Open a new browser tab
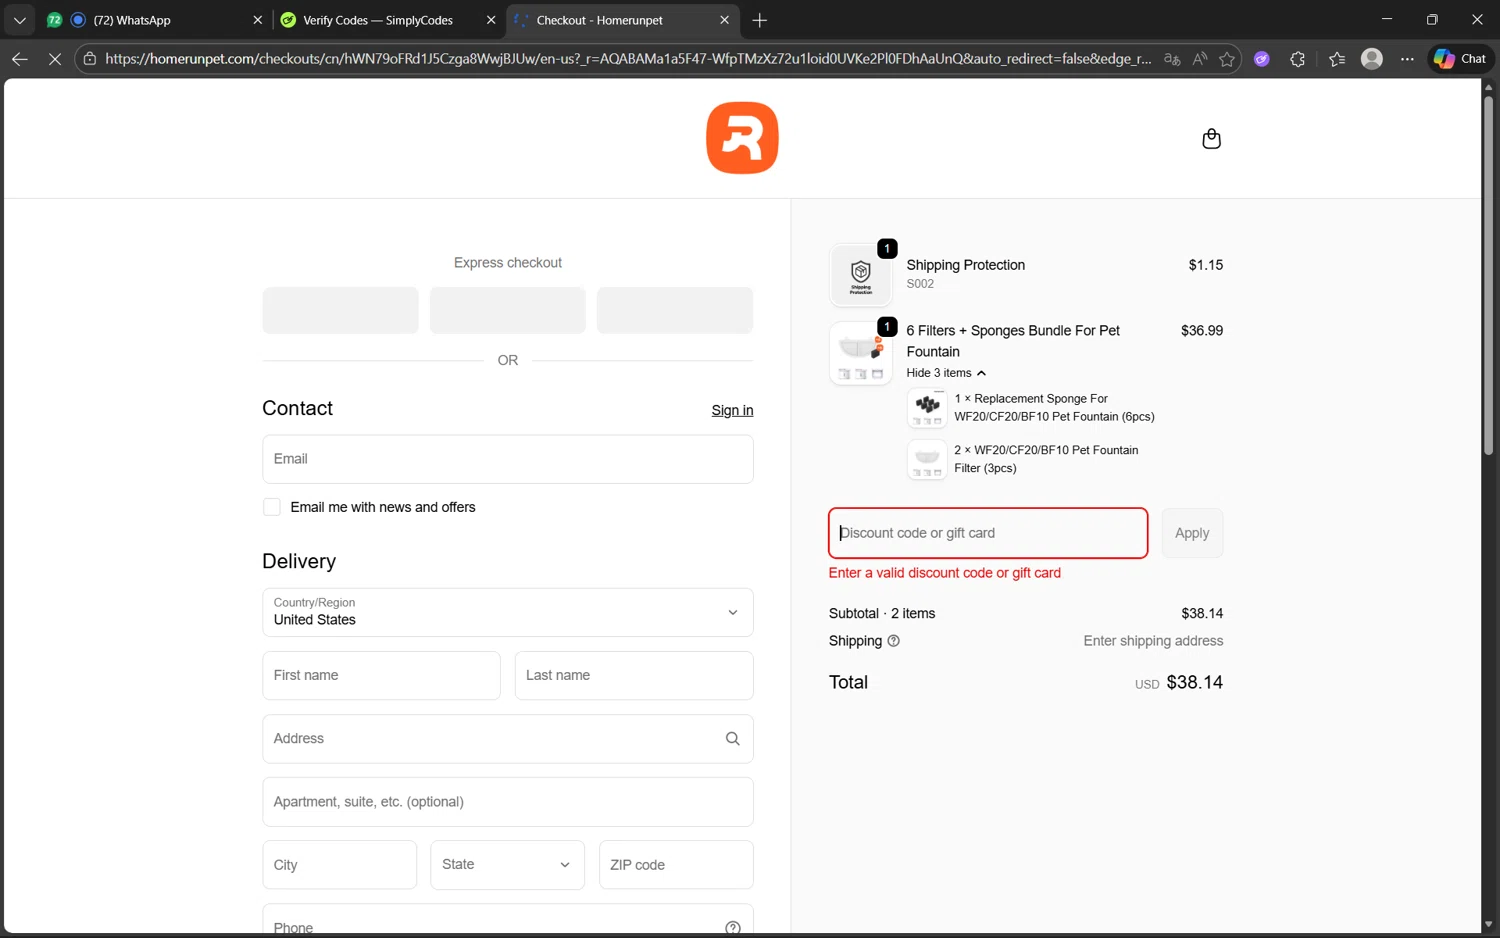The width and height of the screenshot is (1500, 938). point(760,20)
